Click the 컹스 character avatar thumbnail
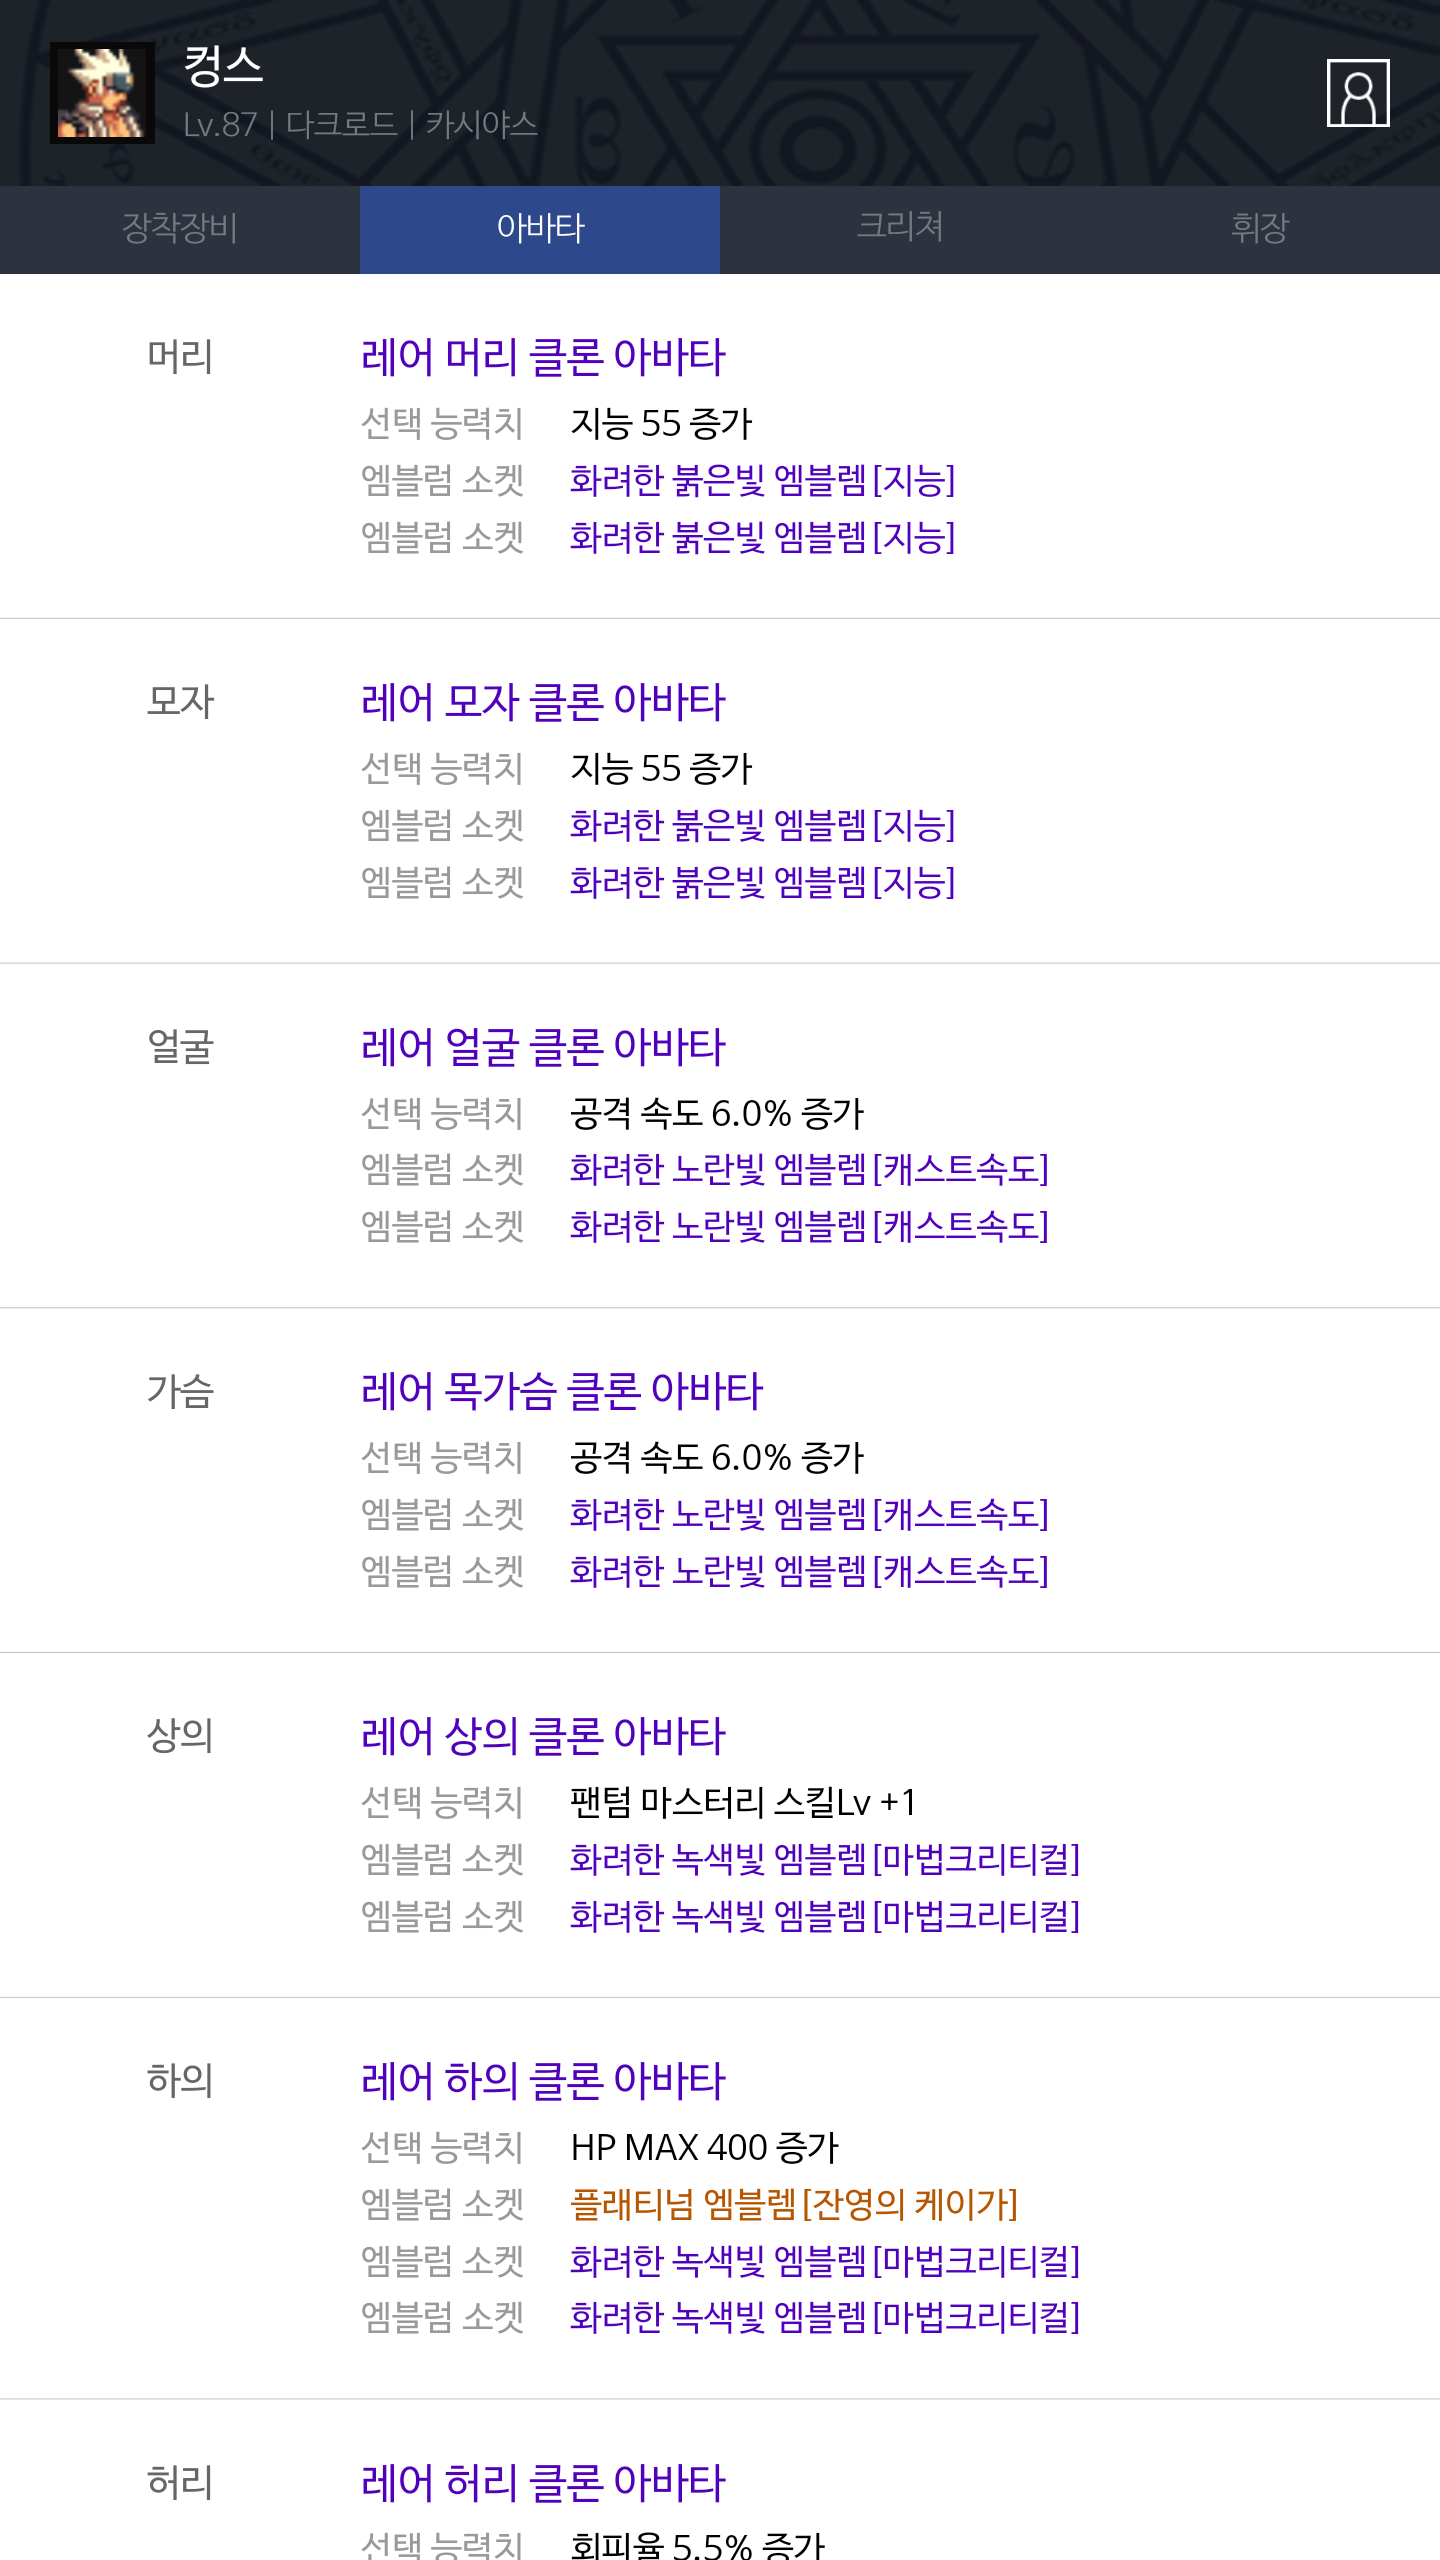Image resolution: width=1440 pixels, height=2560 pixels. click(x=102, y=93)
